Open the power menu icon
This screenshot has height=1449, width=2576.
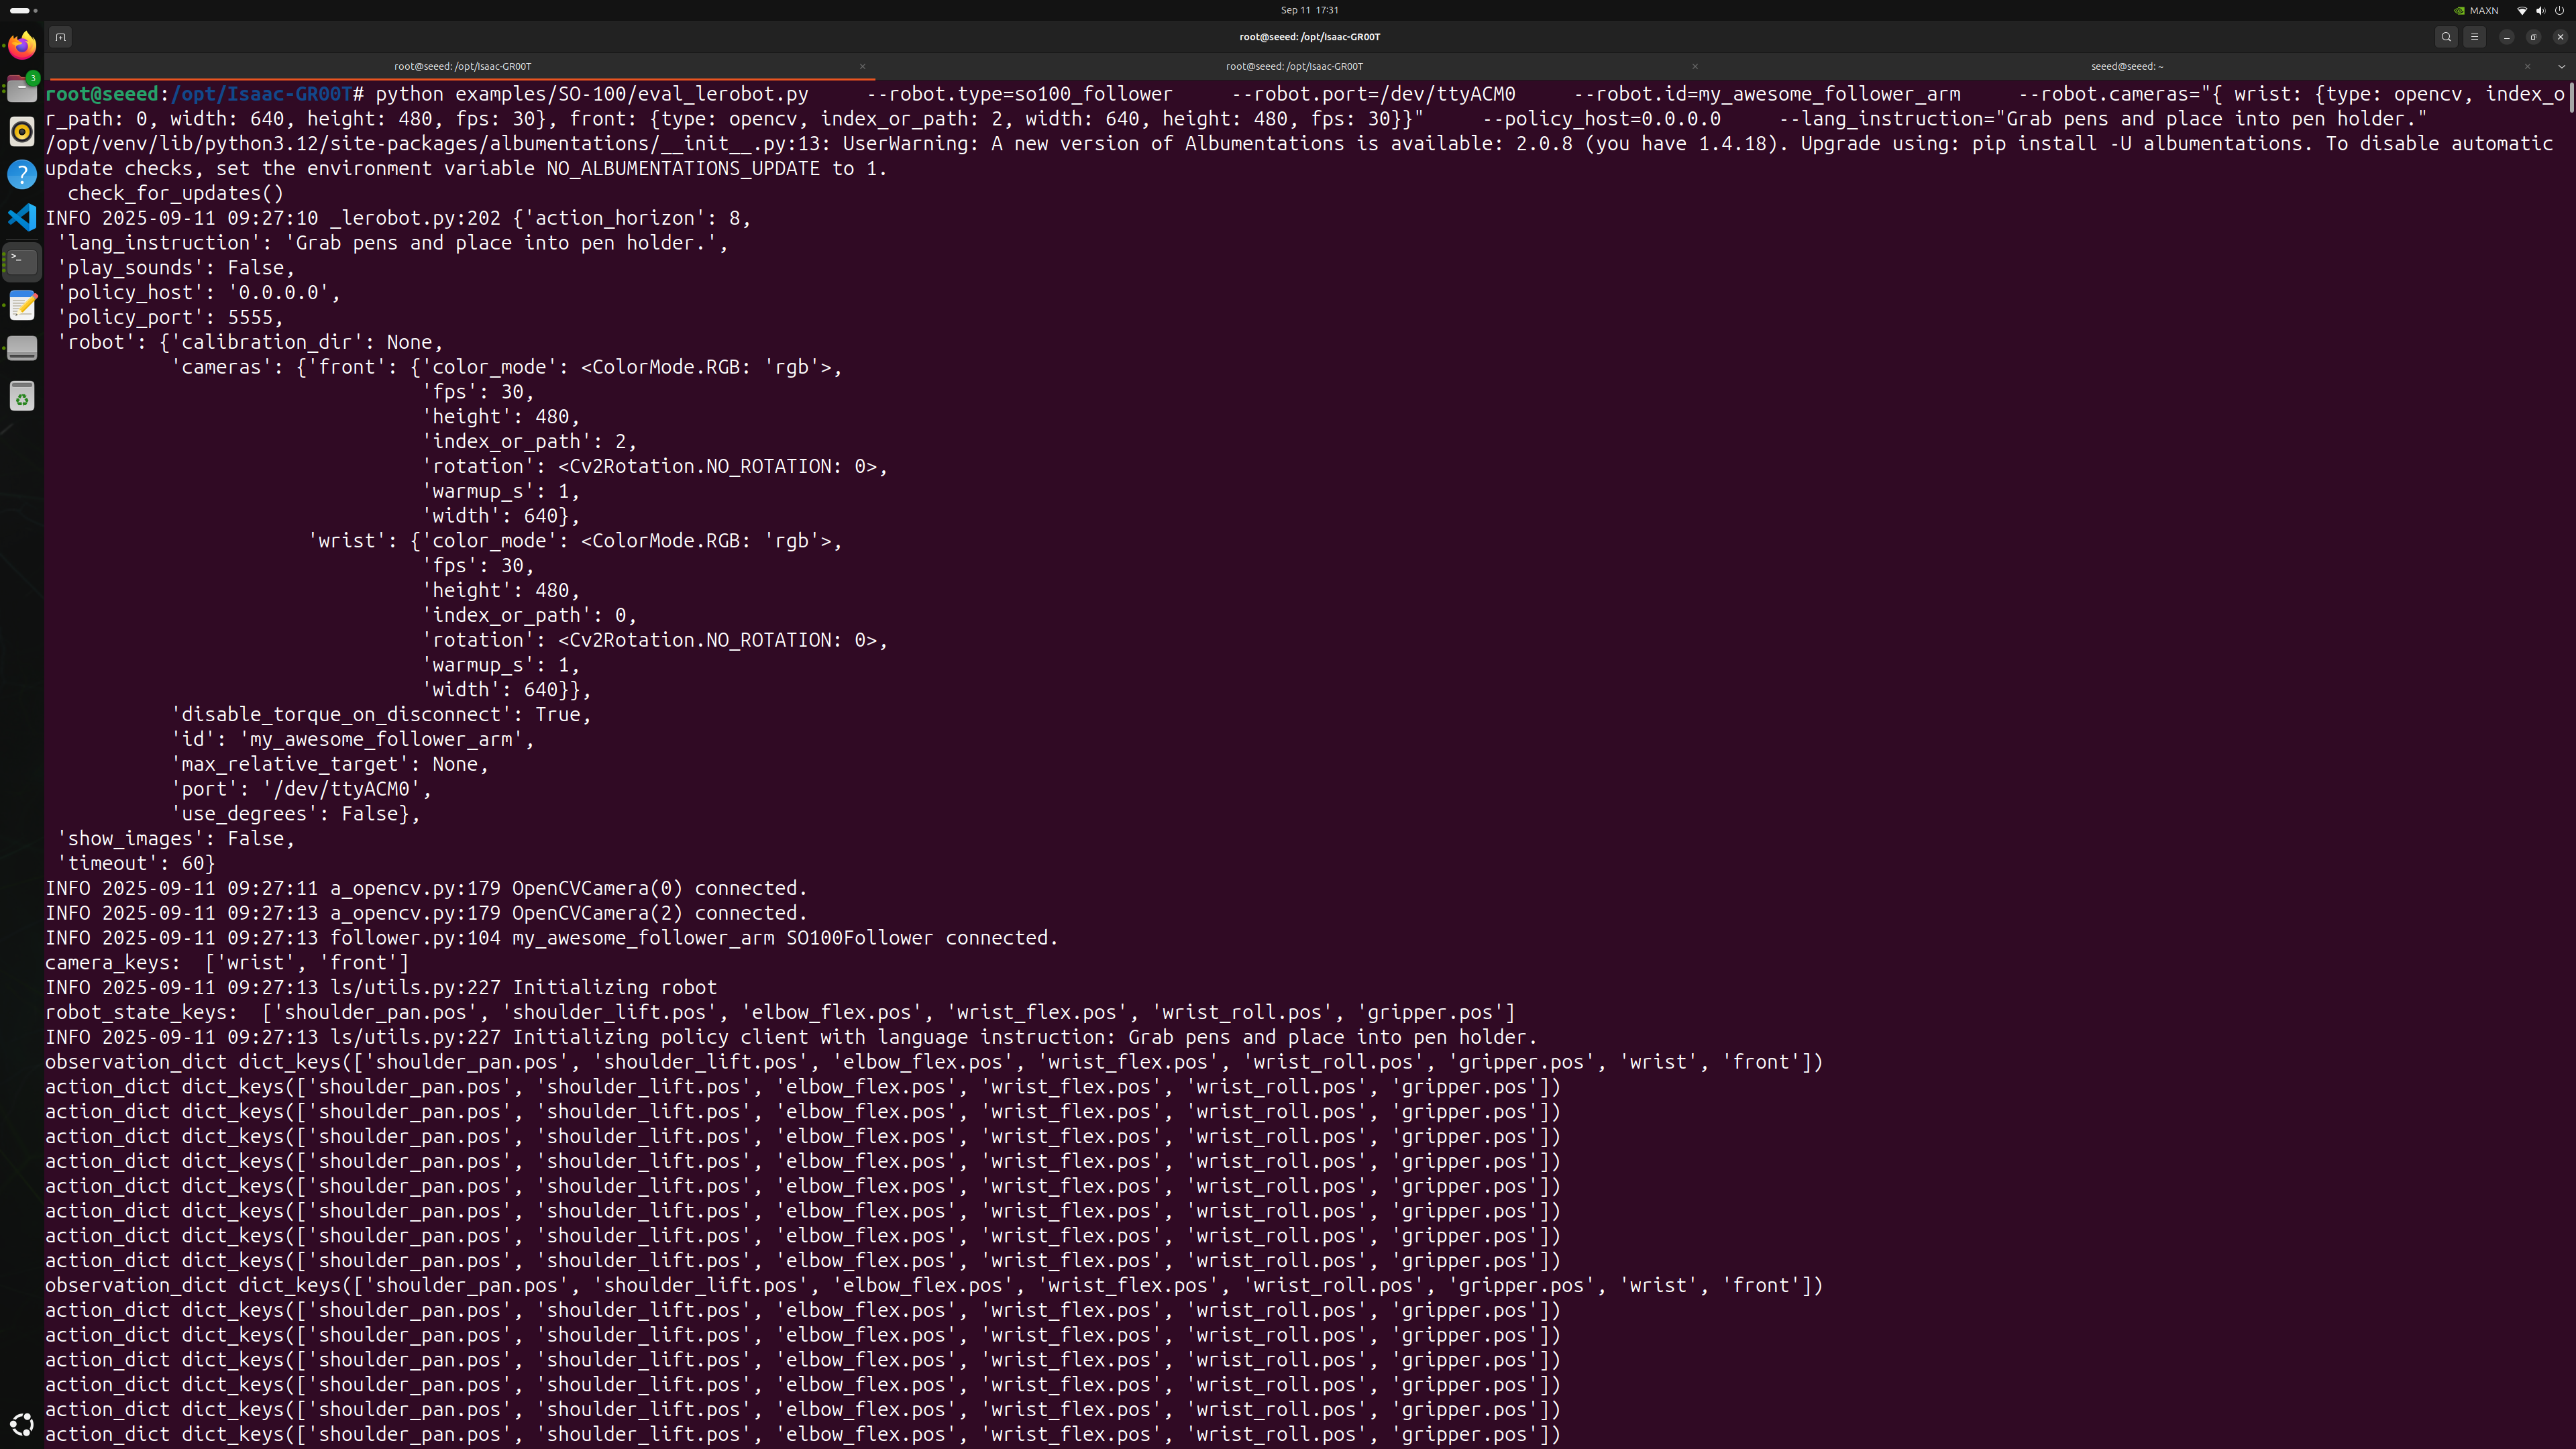(2560, 10)
